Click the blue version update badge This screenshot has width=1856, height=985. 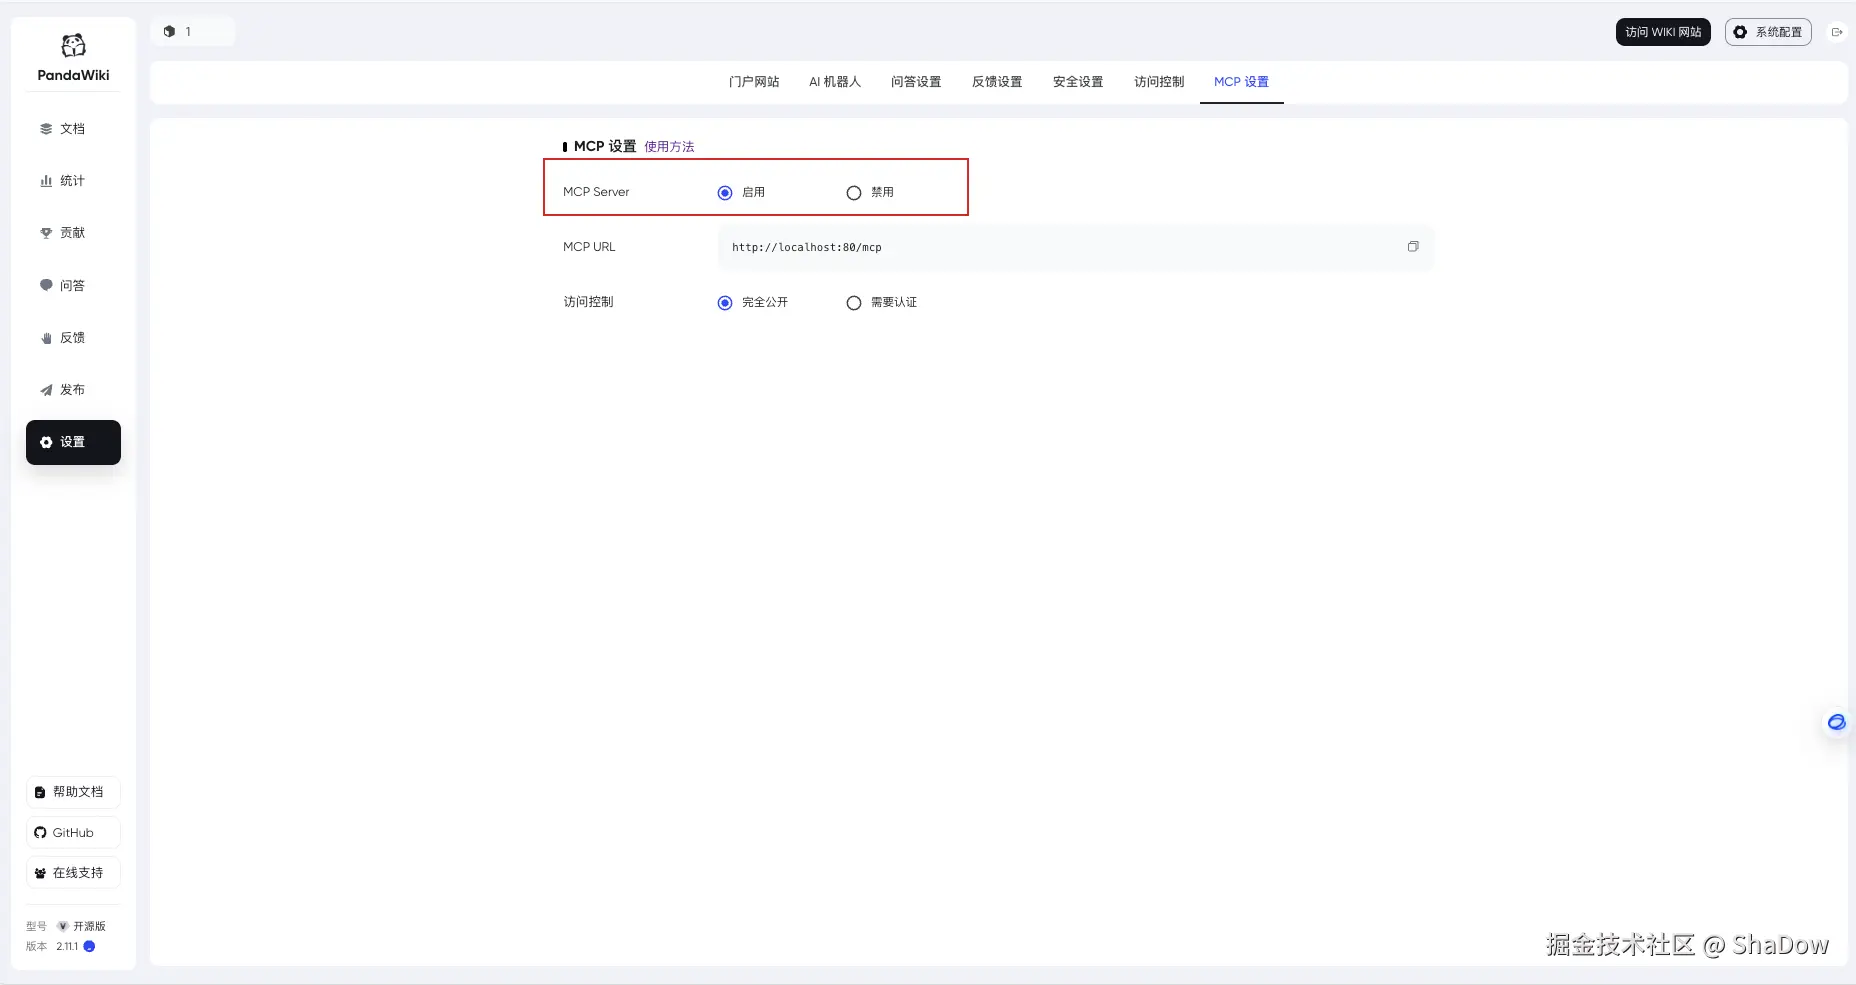tap(89, 946)
